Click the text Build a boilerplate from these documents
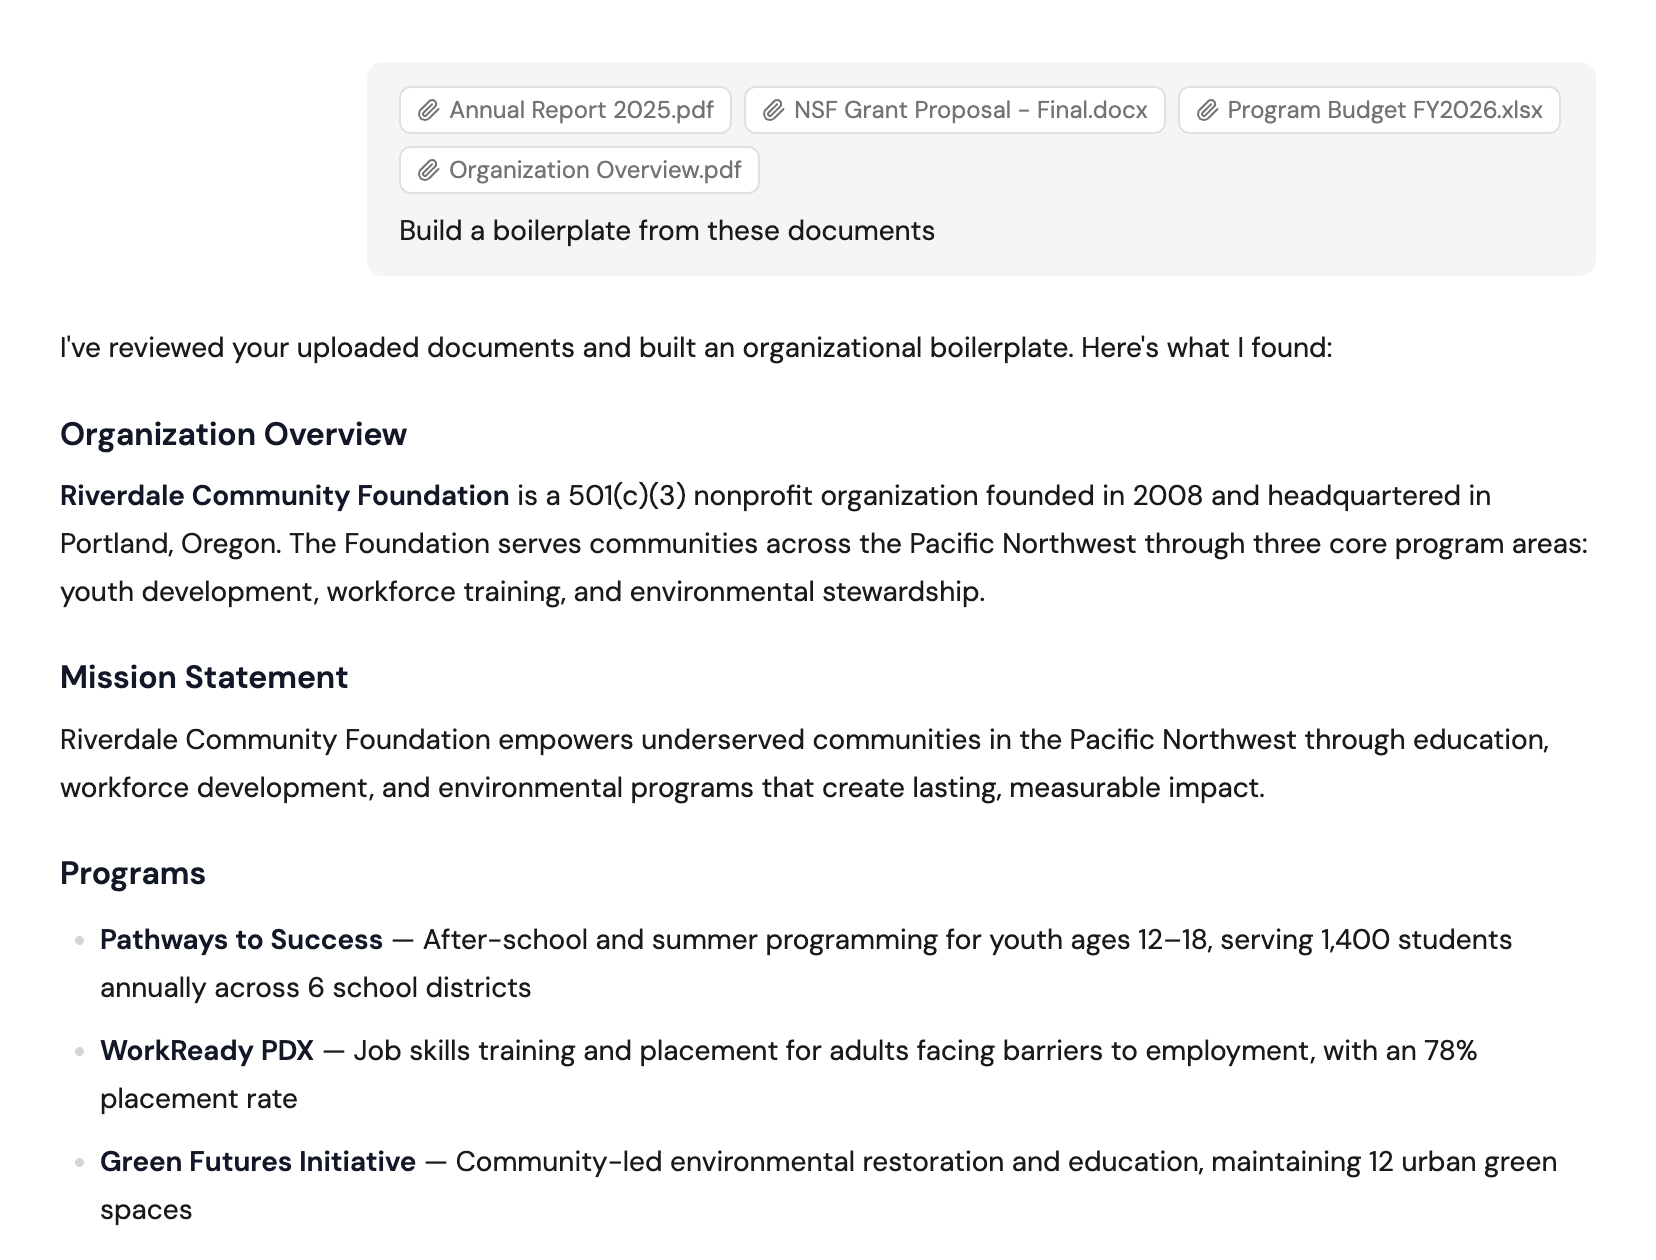Viewport: 1656px width, 1260px height. click(666, 230)
